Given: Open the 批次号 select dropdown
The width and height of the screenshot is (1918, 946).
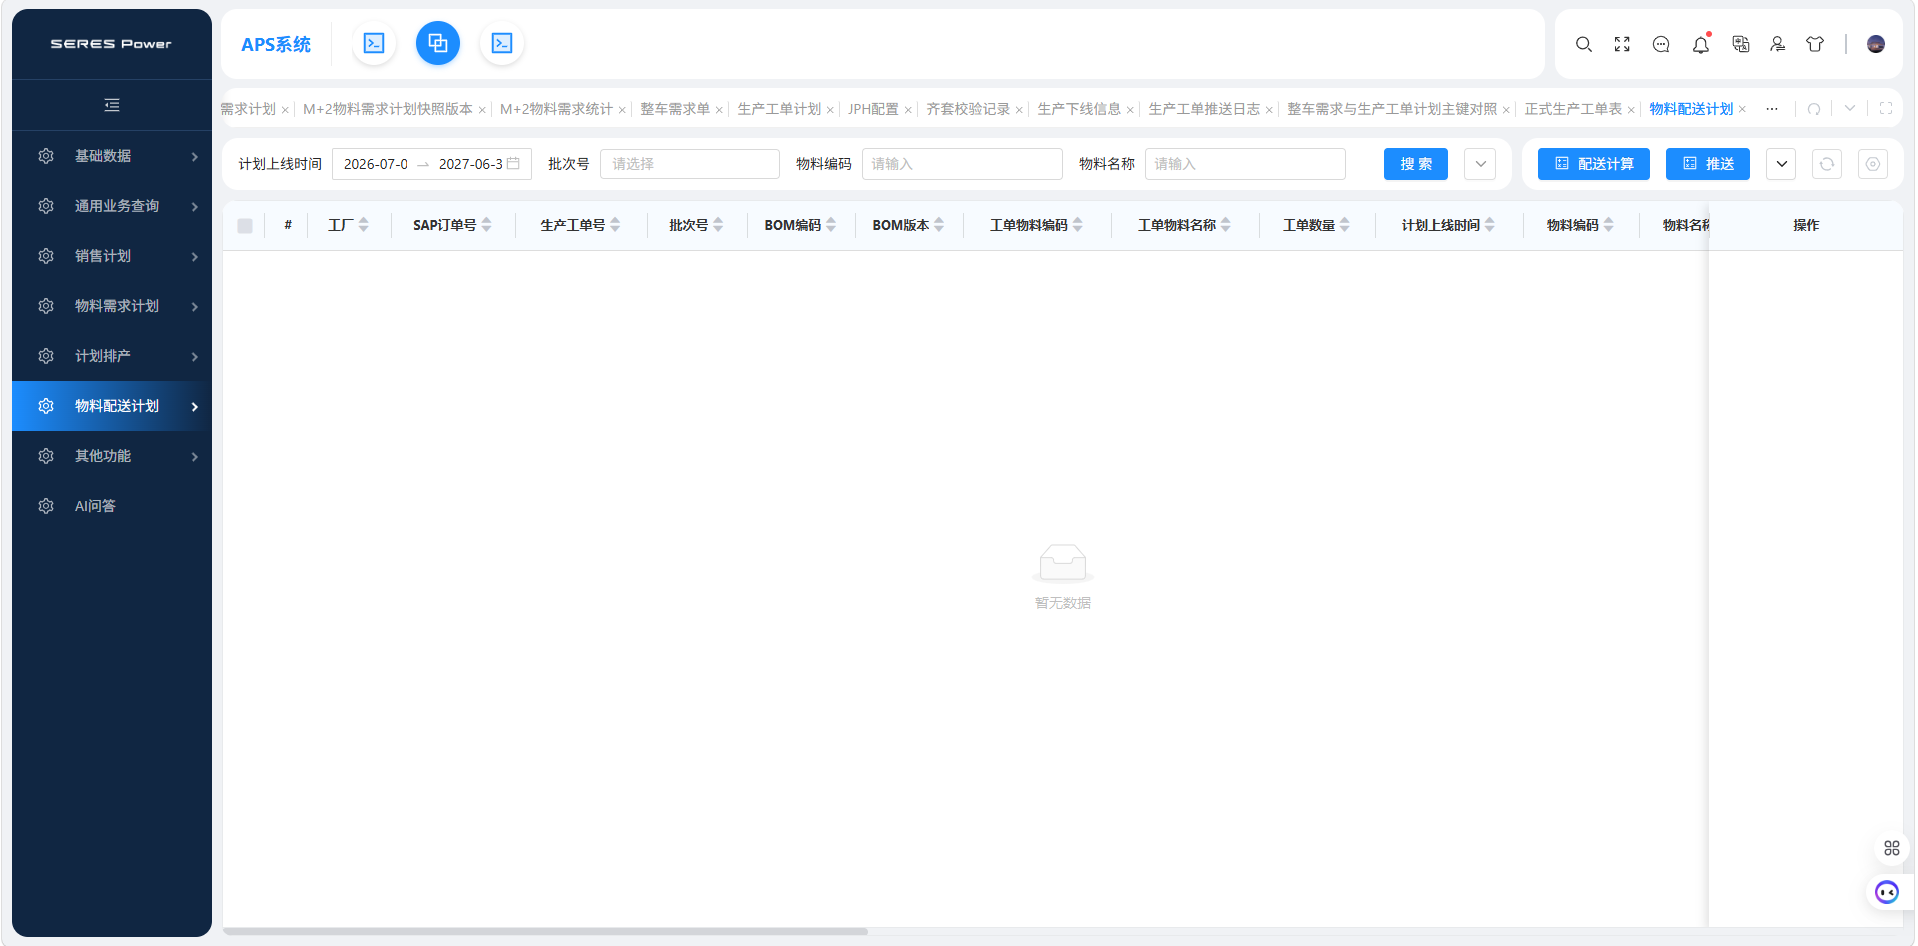Looking at the screenshot, I should (690, 164).
